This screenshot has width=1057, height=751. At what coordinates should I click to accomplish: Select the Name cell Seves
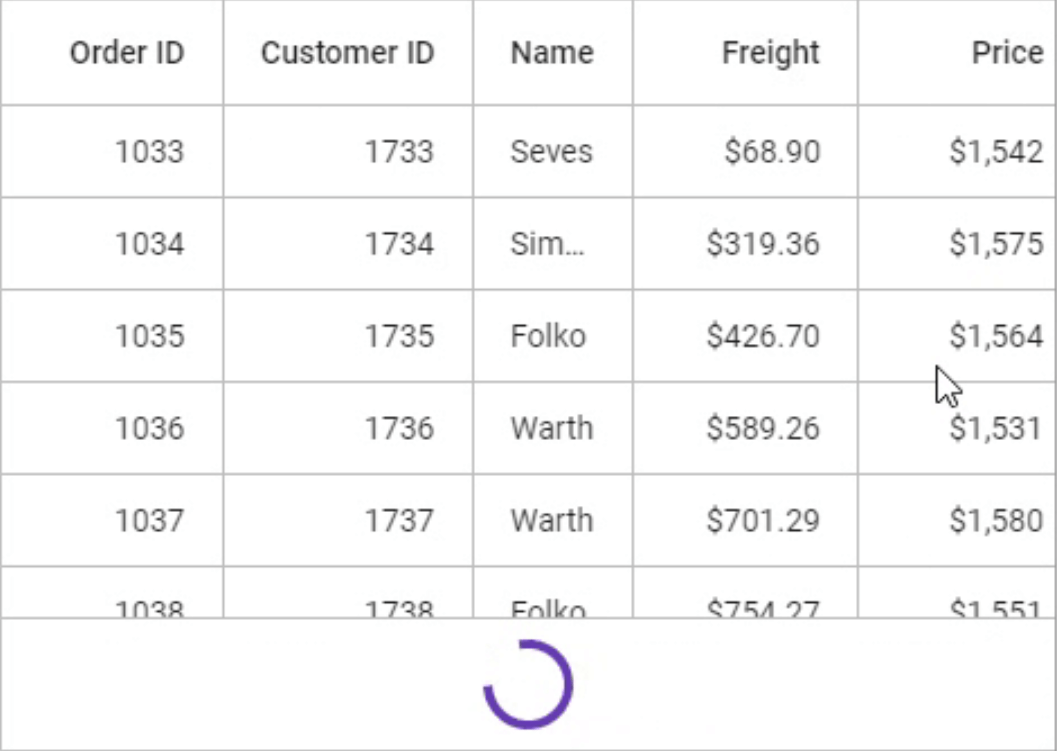coord(551,152)
